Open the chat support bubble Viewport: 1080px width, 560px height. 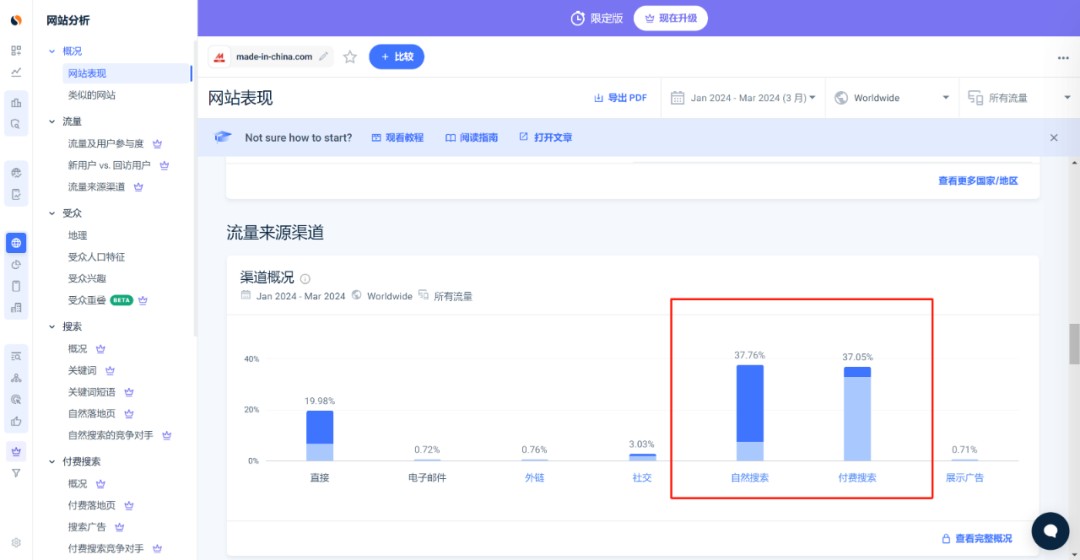1050,530
